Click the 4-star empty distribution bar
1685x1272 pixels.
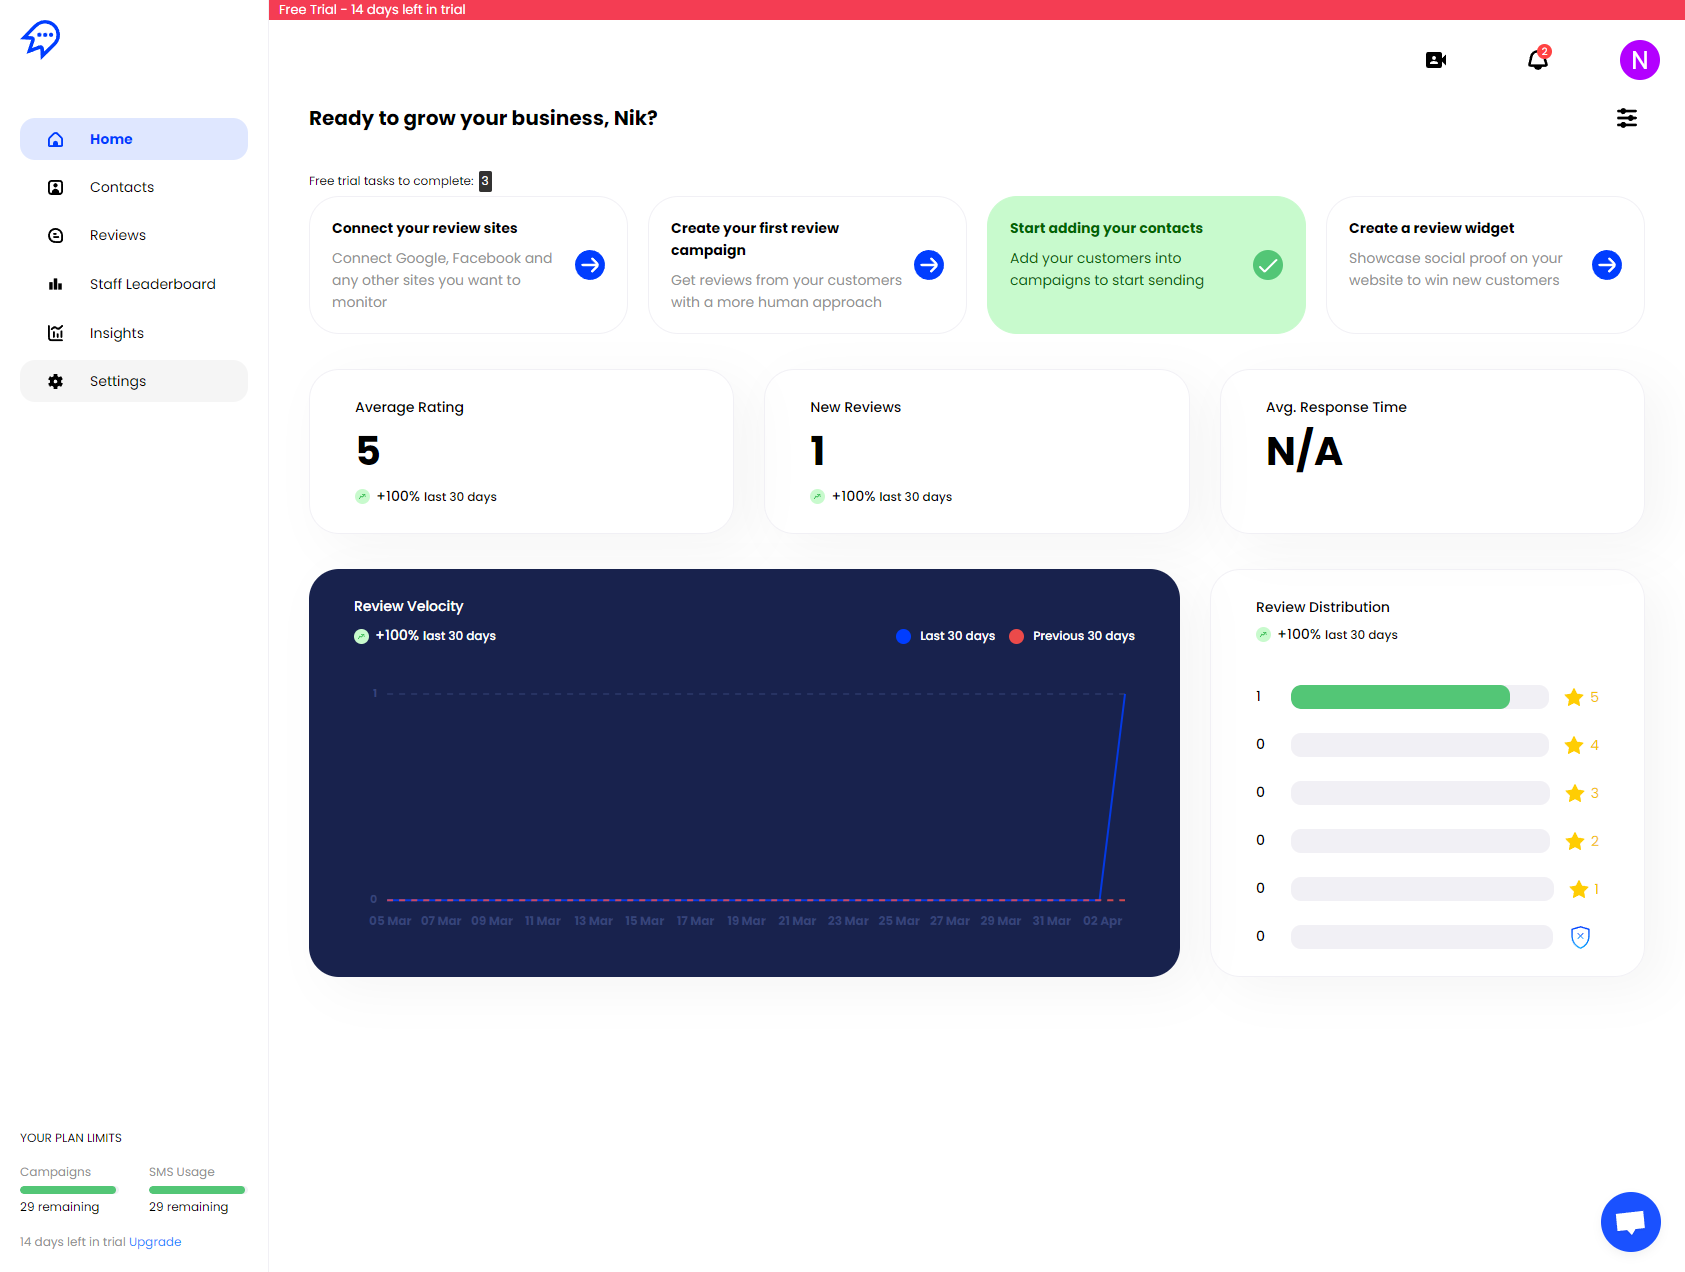(1420, 745)
